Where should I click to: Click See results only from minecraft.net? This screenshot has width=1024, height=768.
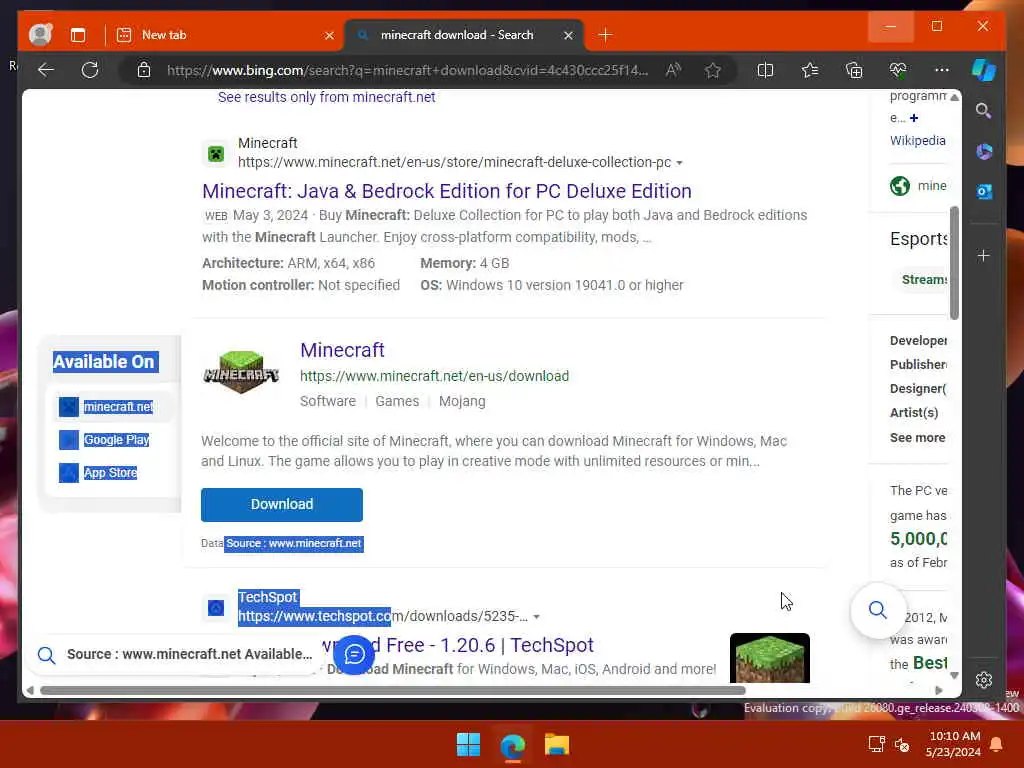tap(327, 97)
